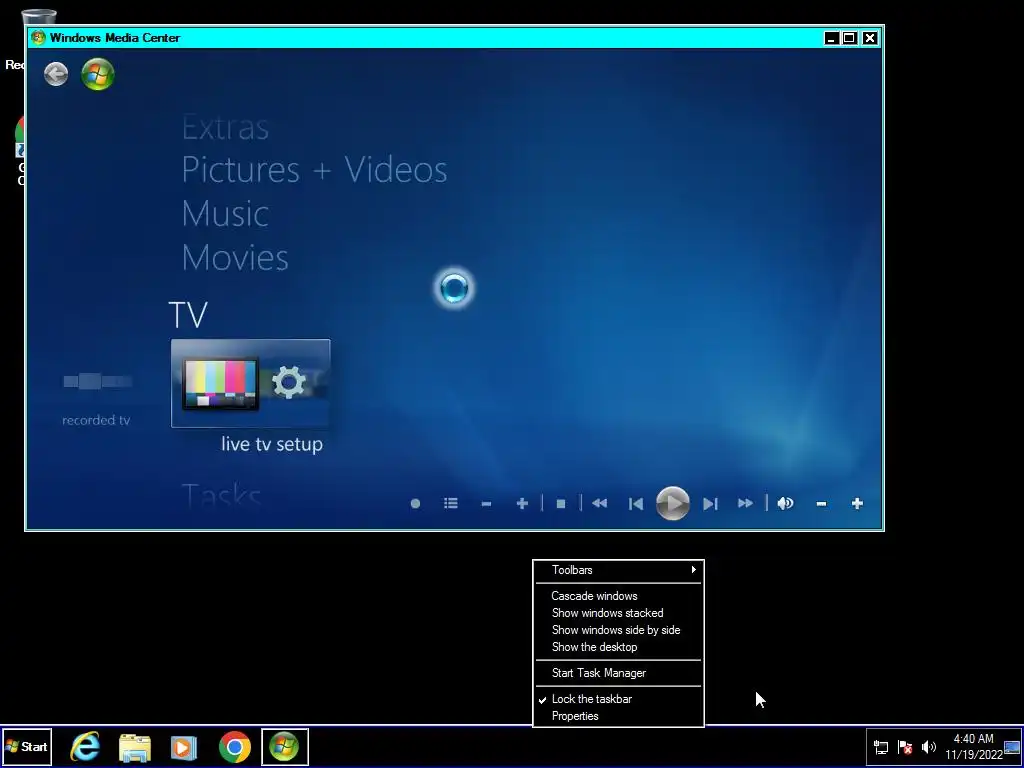The height and width of the screenshot is (768, 1024).
Task: Mute audio with the speaker icon
Action: click(x=786, y=504)
